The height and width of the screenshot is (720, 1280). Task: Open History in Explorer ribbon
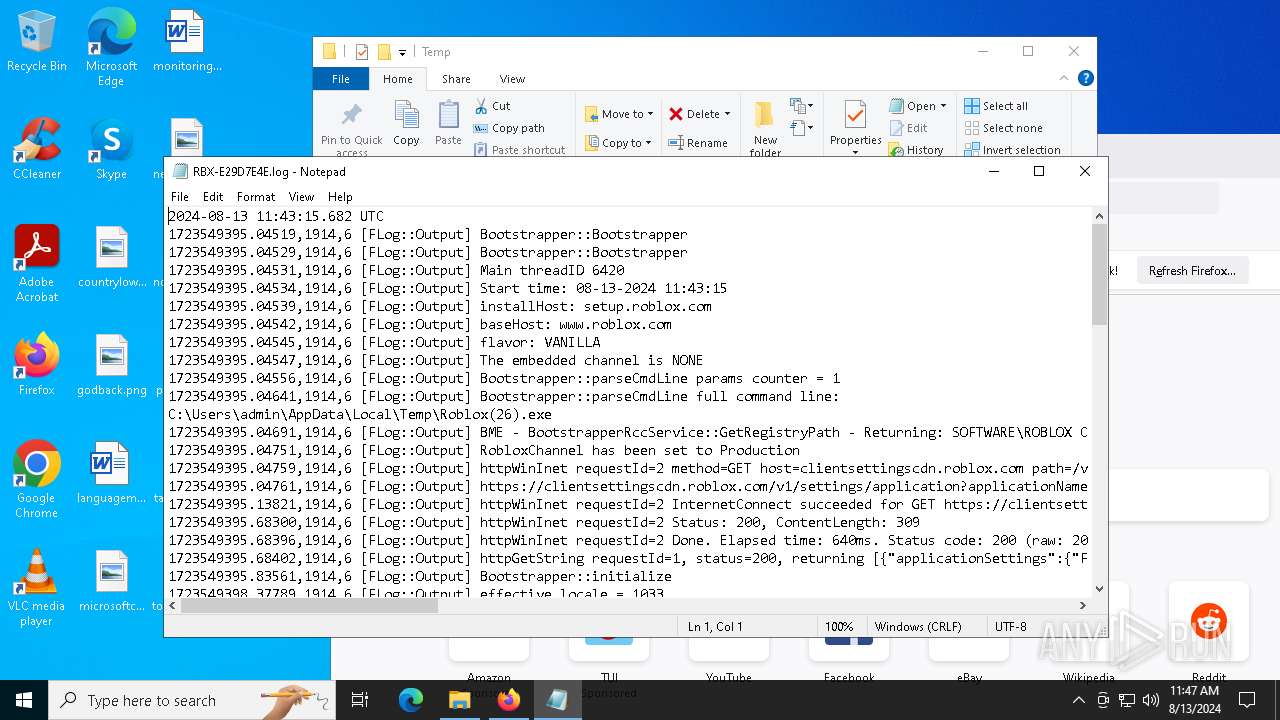(915, 150)
